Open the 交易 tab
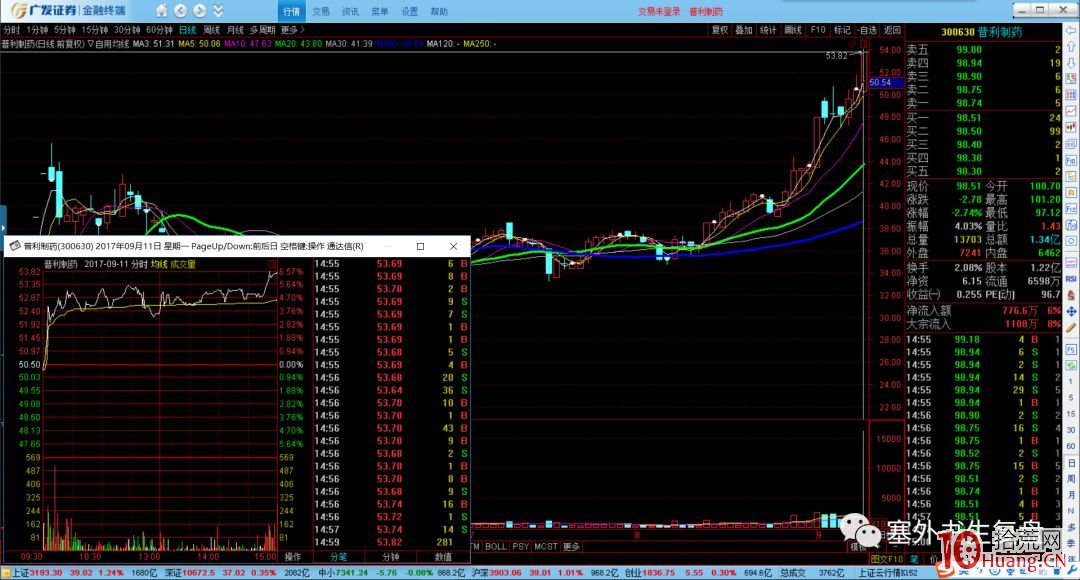 click(321, 12)
